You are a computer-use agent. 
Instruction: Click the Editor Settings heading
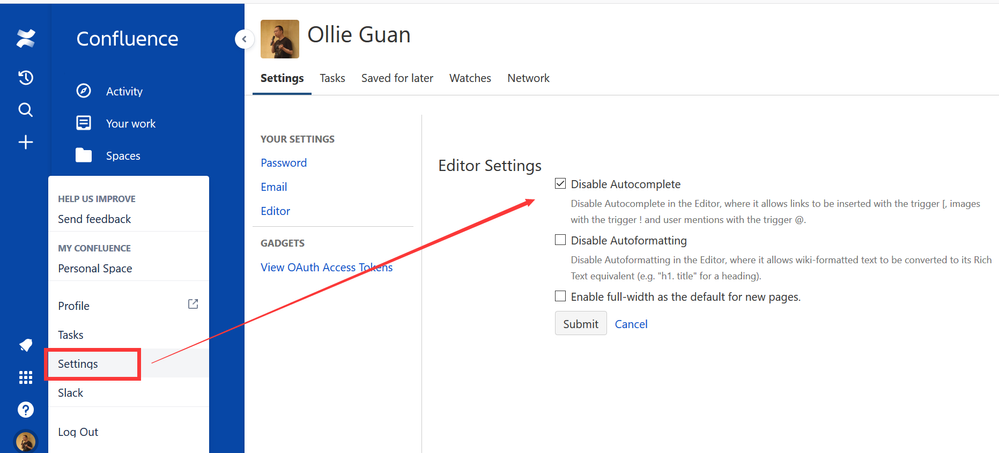tap(490, 166)
